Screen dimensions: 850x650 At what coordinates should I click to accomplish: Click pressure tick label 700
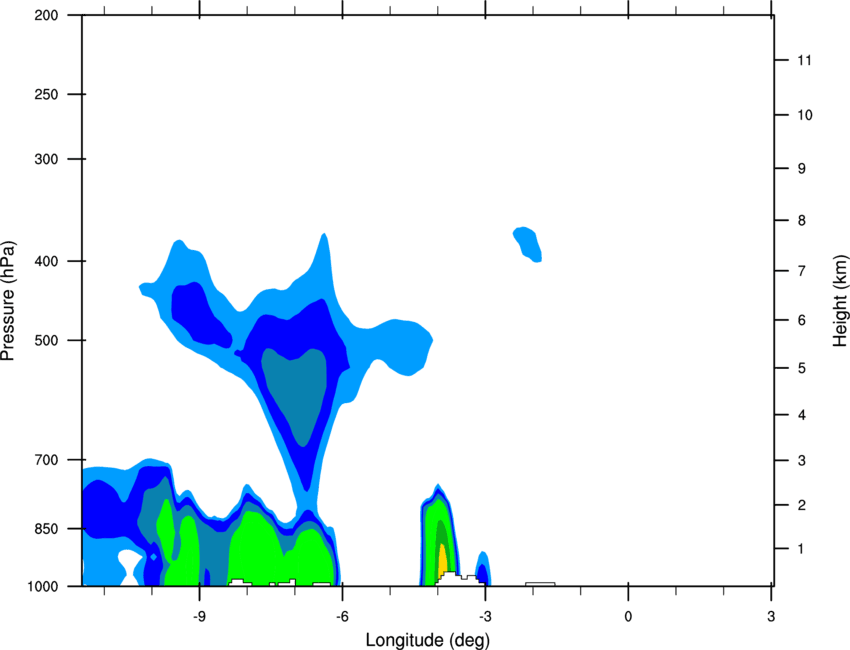click(x=46, y=460)
